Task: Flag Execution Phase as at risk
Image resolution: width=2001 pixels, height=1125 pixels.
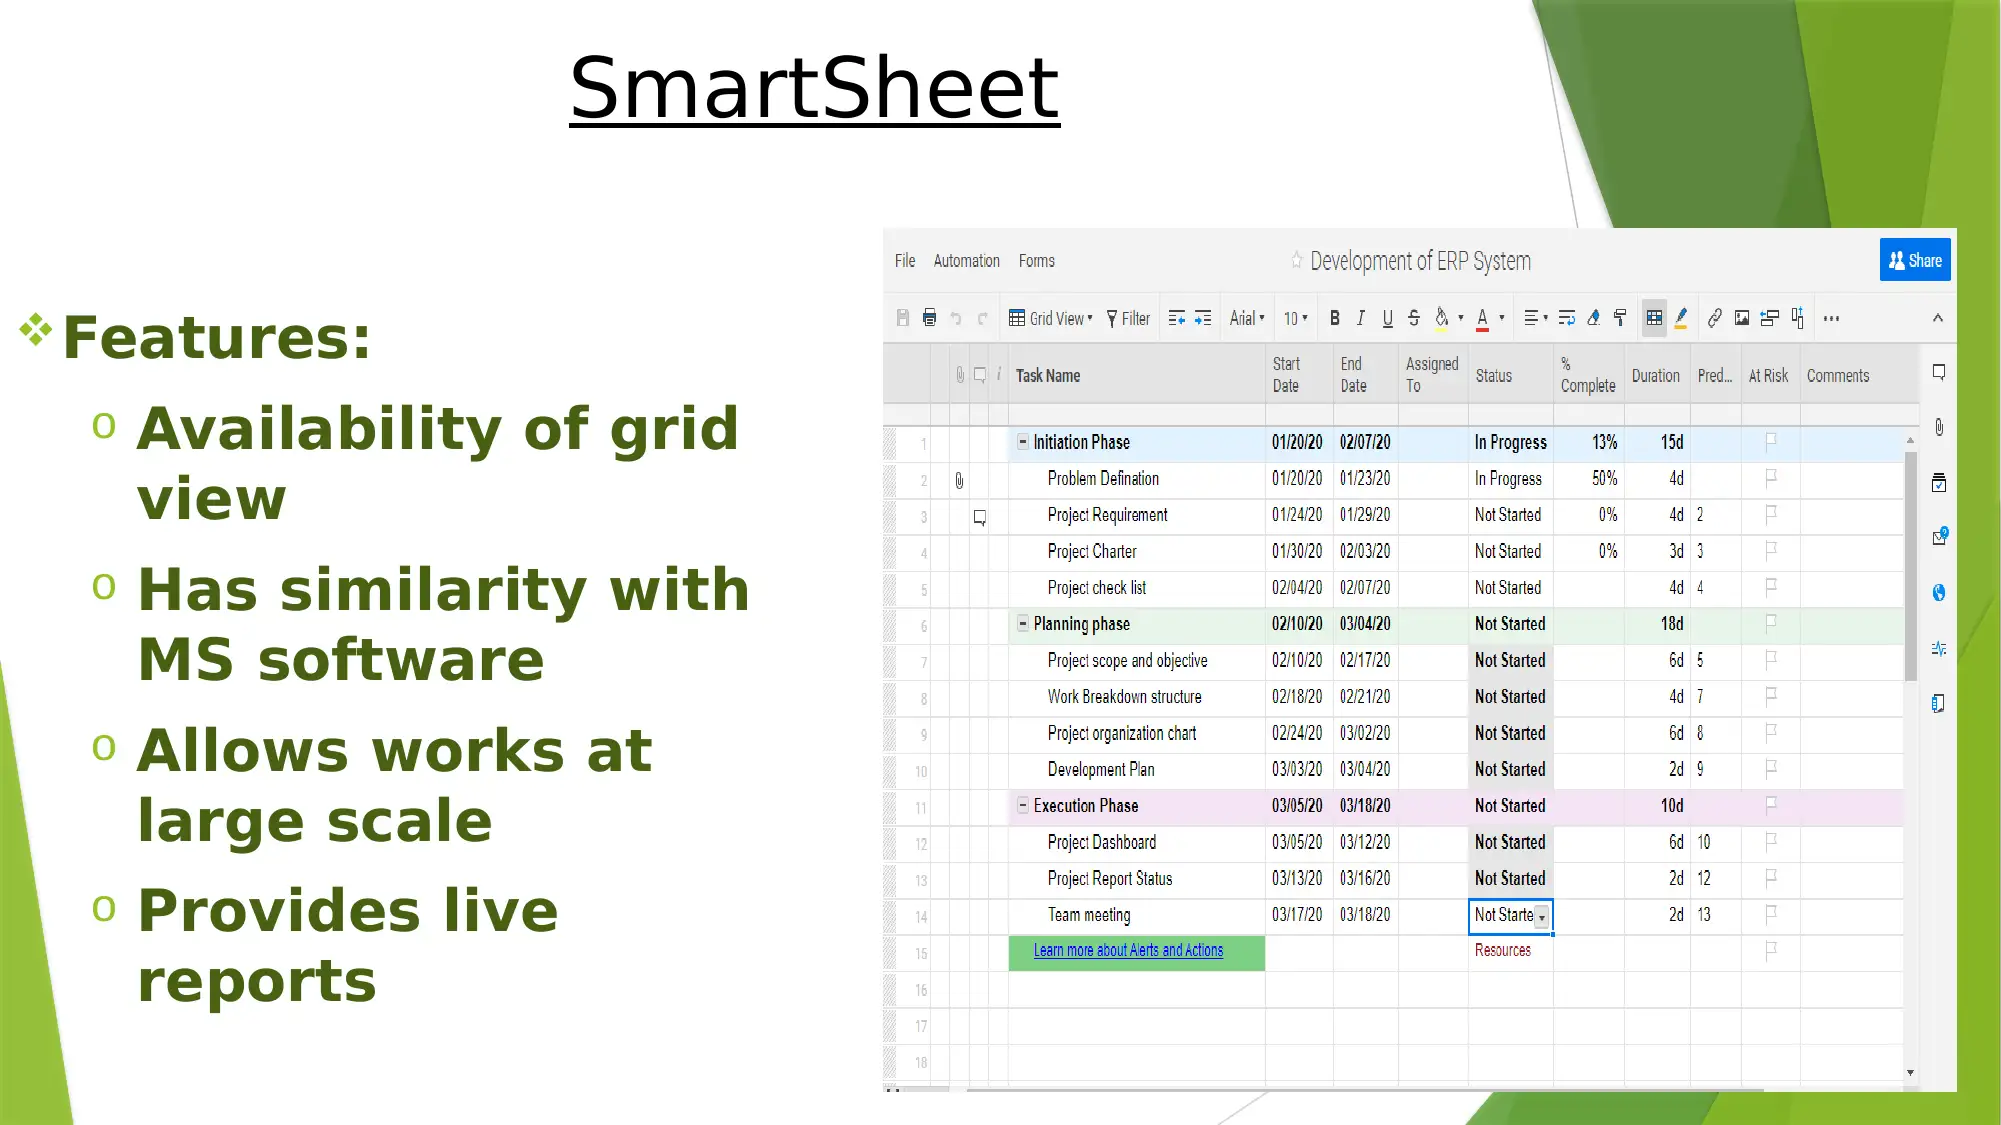Action: click(1770, 805)
